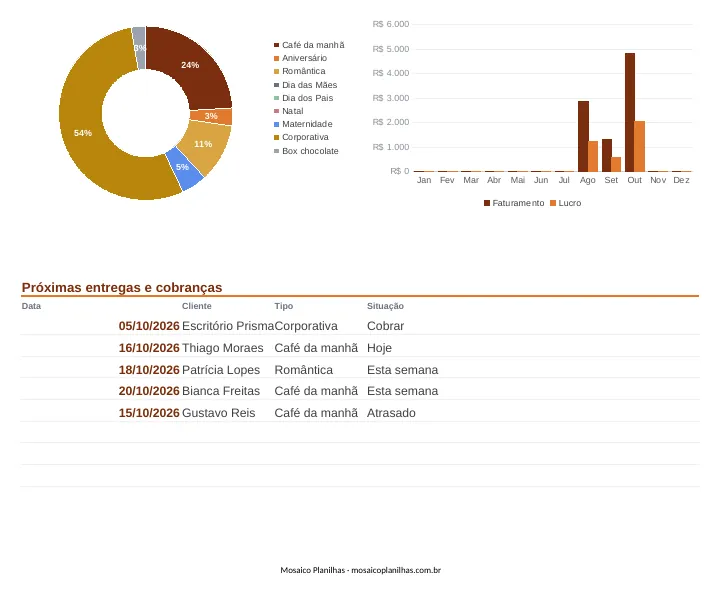Click the Jan axis label
Screen dimensions: 719x595
(424, 180)
